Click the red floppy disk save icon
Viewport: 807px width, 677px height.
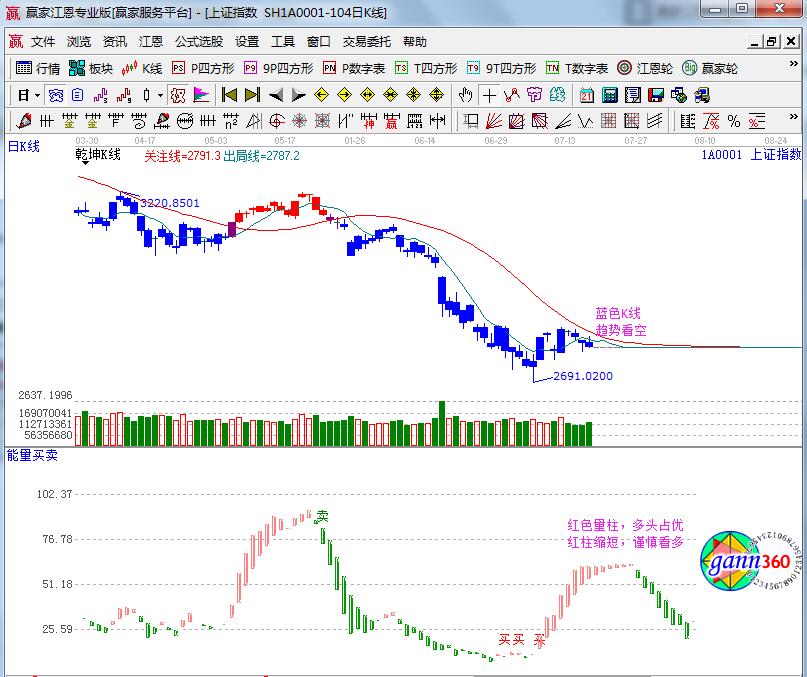pyautogui.click(x=655, y=95)
